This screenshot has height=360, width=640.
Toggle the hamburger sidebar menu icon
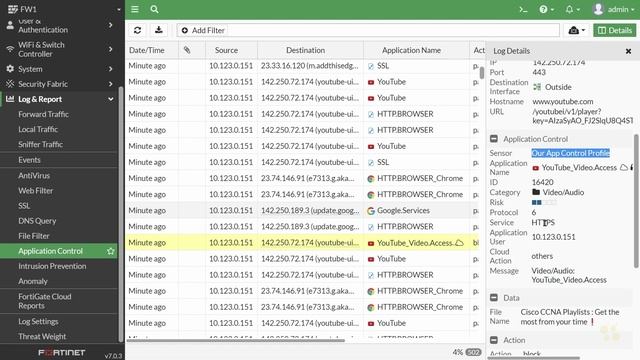click(135, 9)
